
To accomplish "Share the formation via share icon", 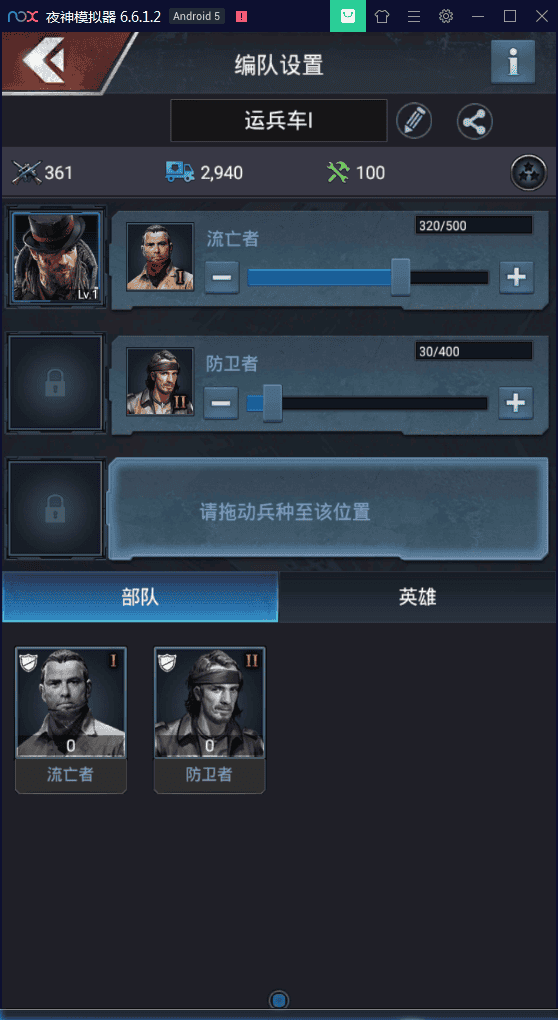I will 475,121.
